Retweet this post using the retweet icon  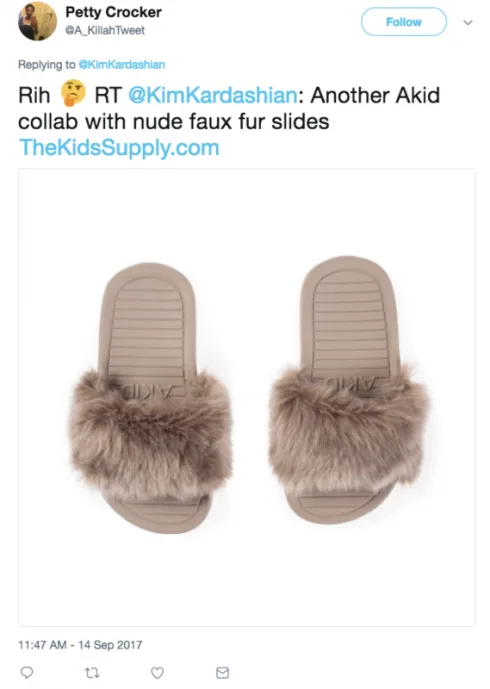(92, 672)
